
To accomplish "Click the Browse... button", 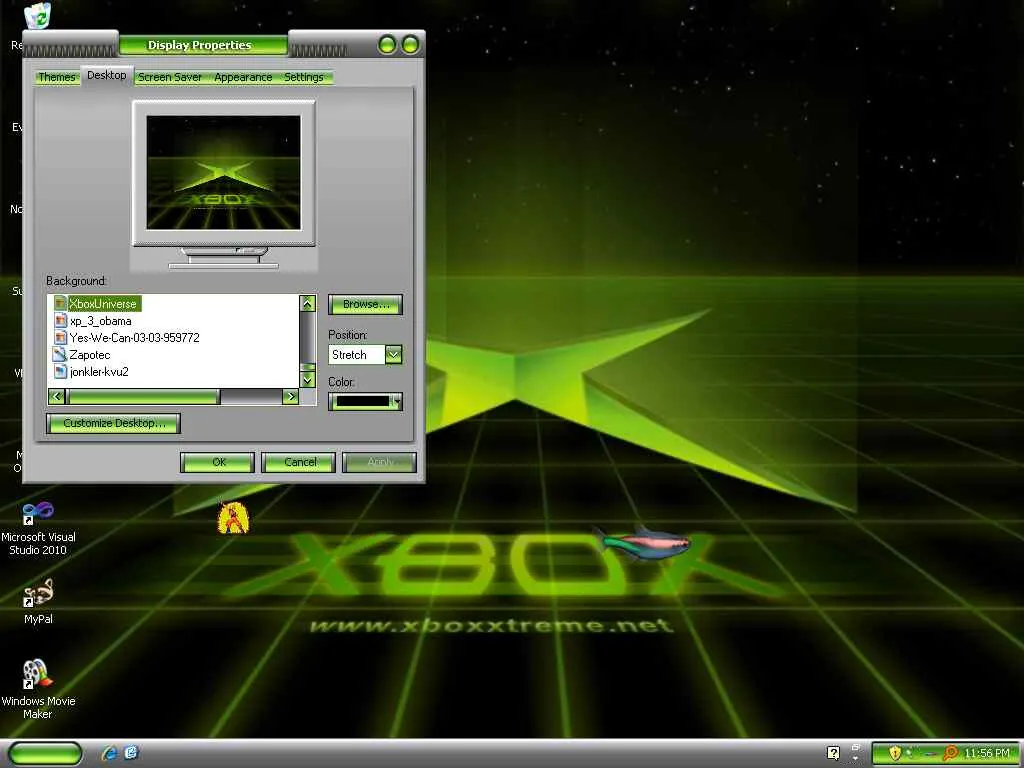I will pyautogui.click(x=366, y=304).
